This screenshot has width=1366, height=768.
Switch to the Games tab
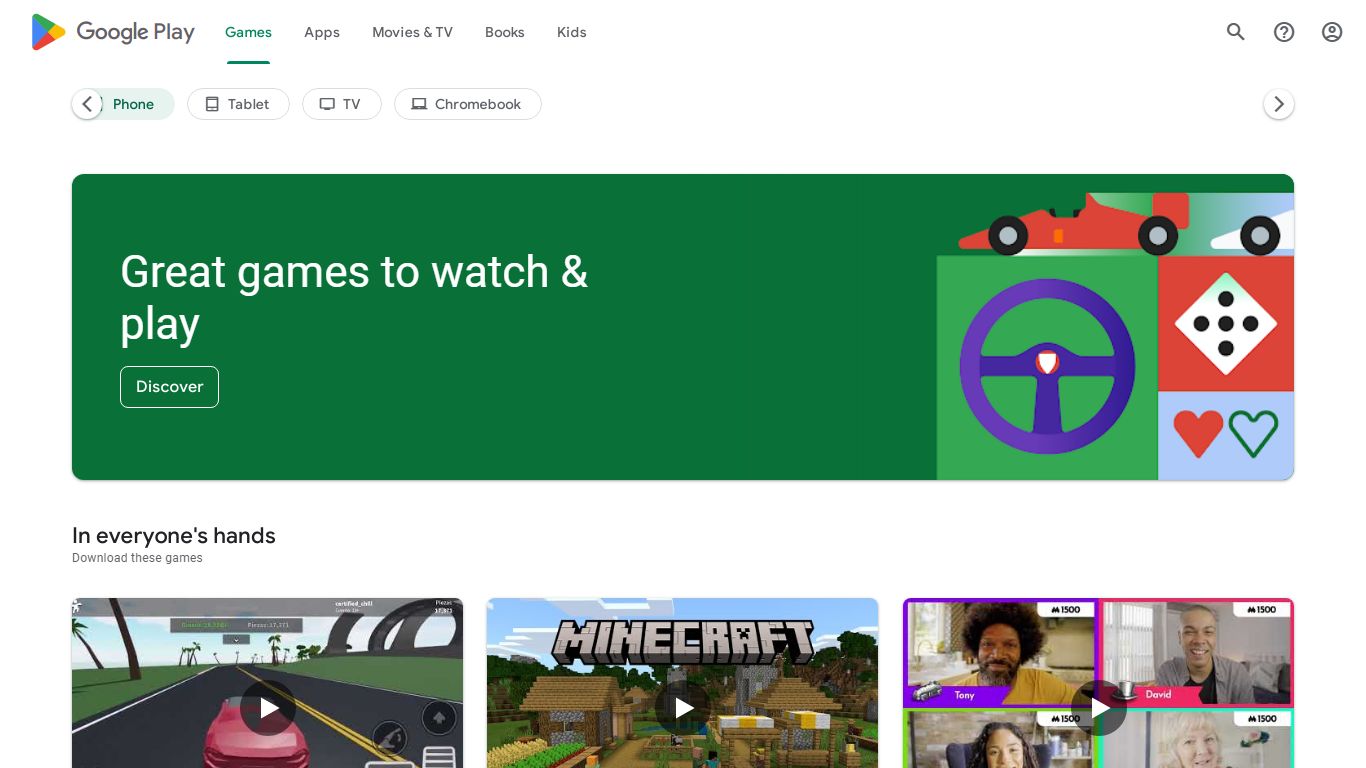point(248,32)
